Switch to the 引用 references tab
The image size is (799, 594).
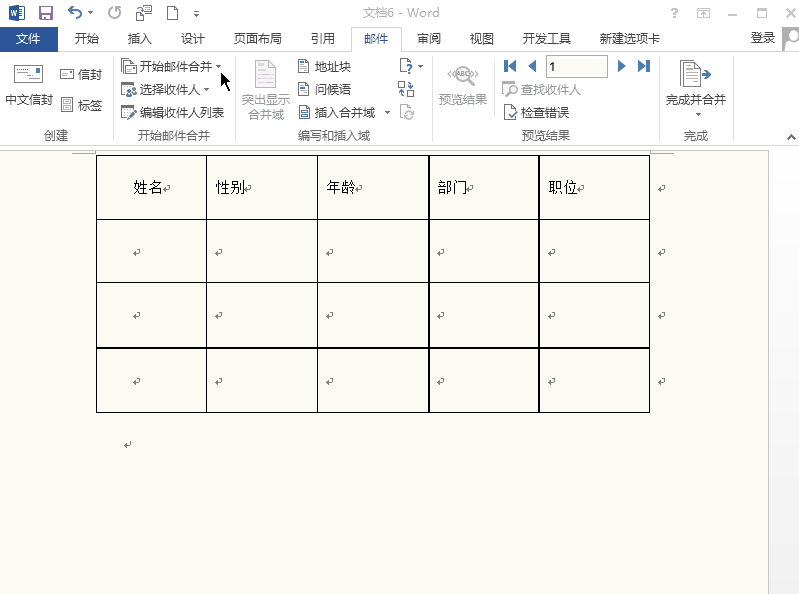pos(323,39)
